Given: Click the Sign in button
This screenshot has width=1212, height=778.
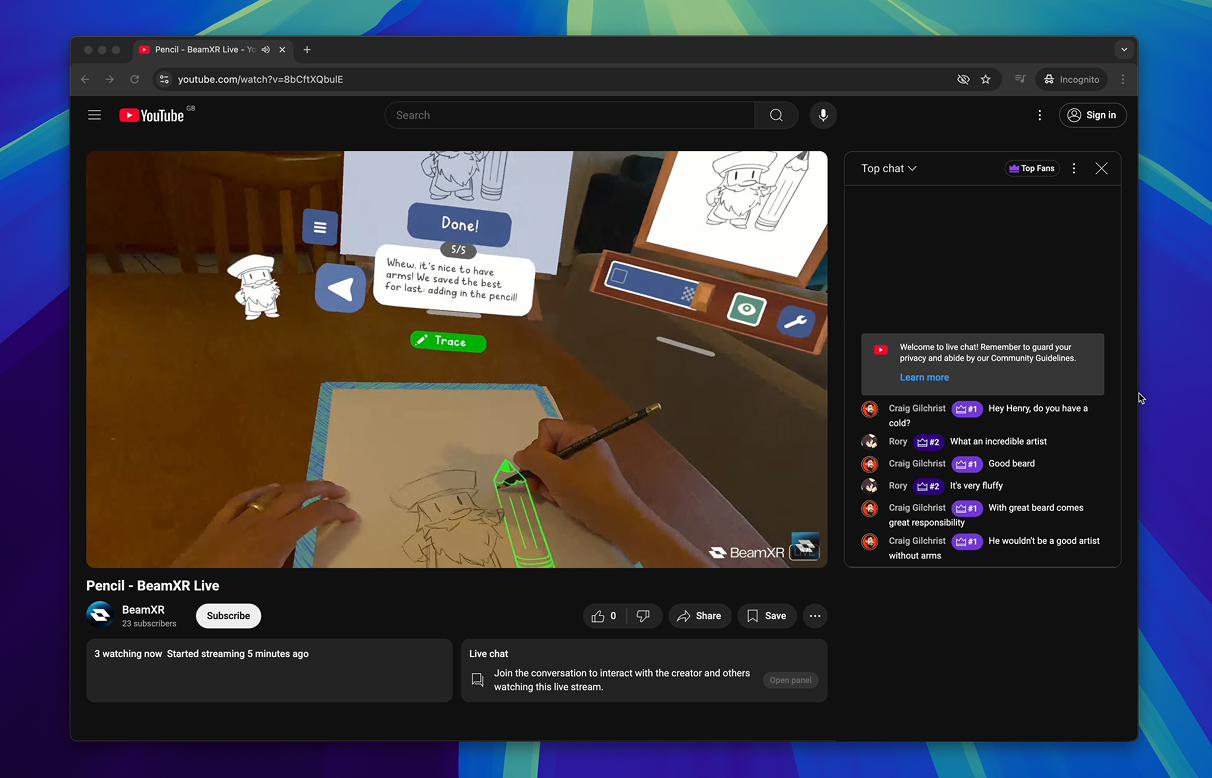Looking at the screenshot, I should point(1091,115).
